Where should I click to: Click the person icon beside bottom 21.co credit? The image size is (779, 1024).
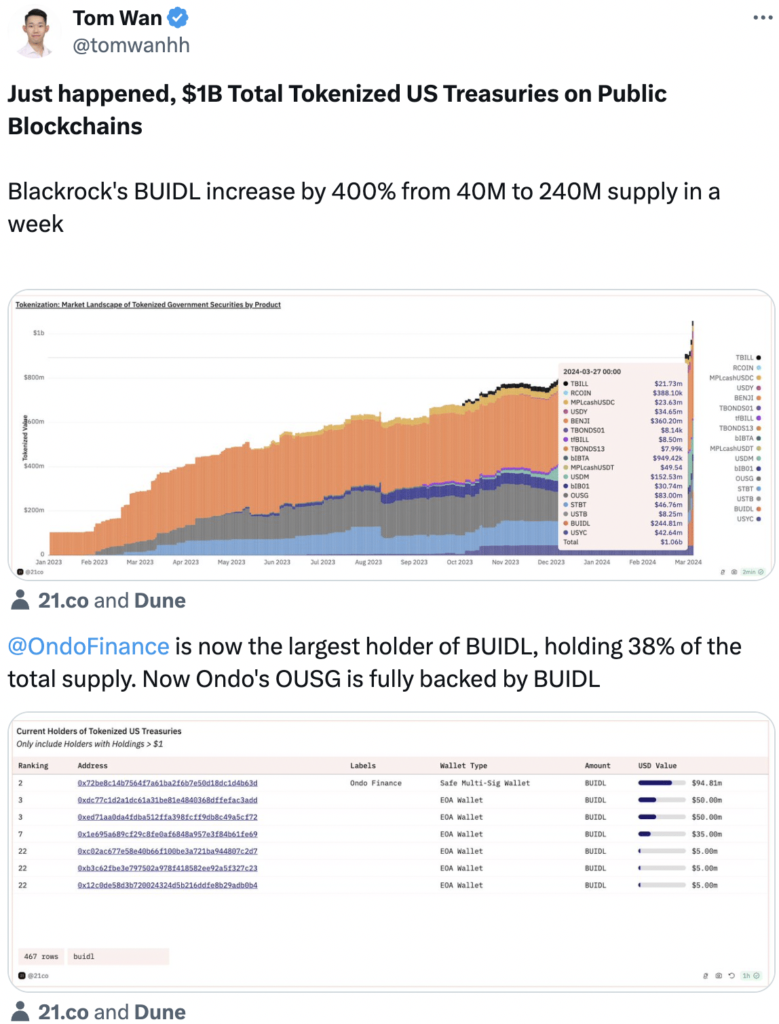click(20, 1011)
